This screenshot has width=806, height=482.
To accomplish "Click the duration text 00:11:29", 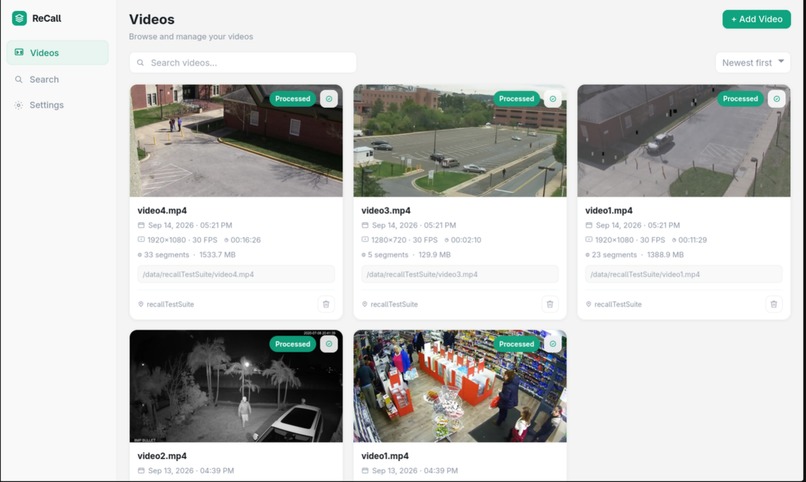I will click(692, 240).
